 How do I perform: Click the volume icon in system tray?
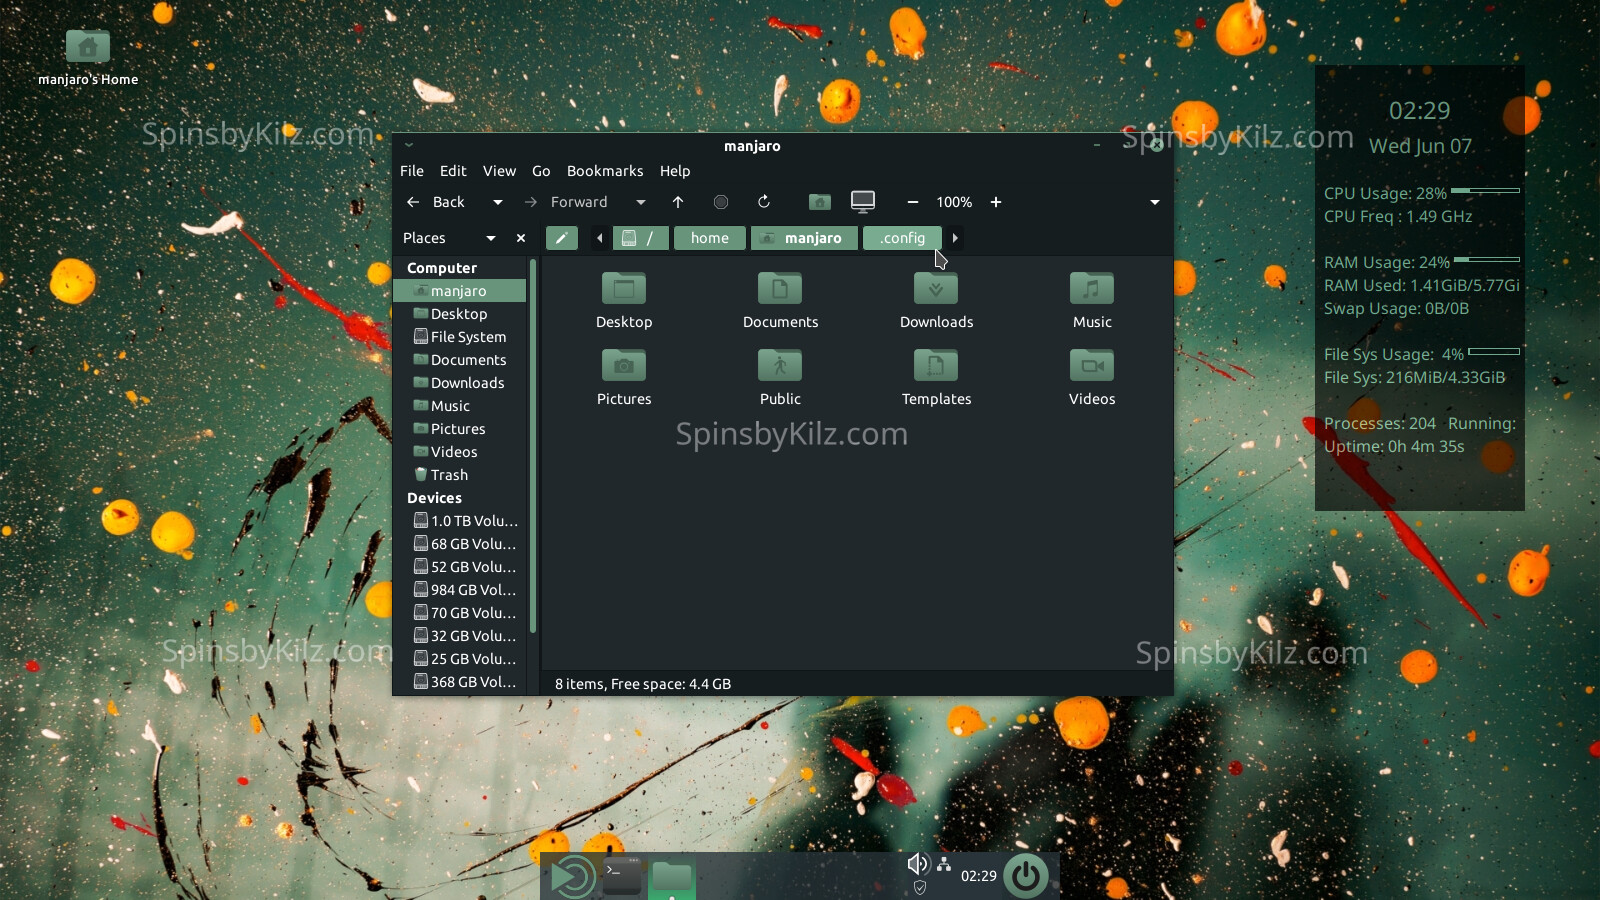click(x=916, y=864)
